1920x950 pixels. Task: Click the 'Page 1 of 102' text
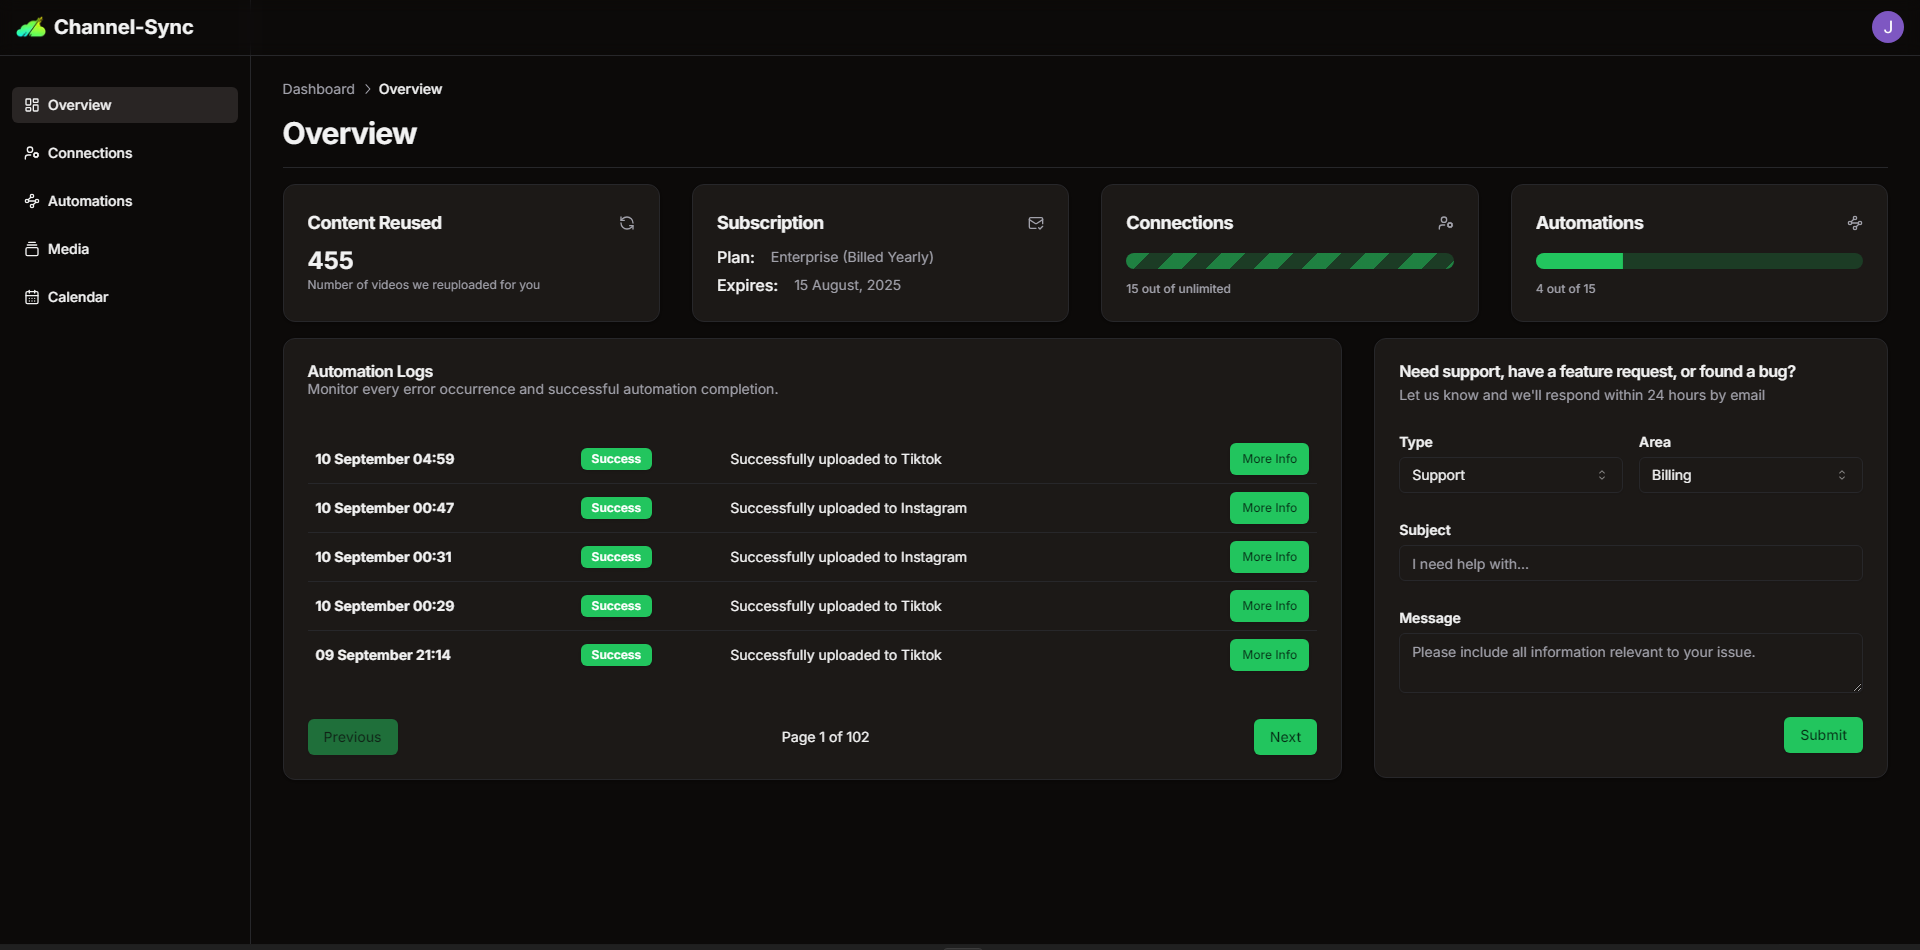click(x=825, y=737)
